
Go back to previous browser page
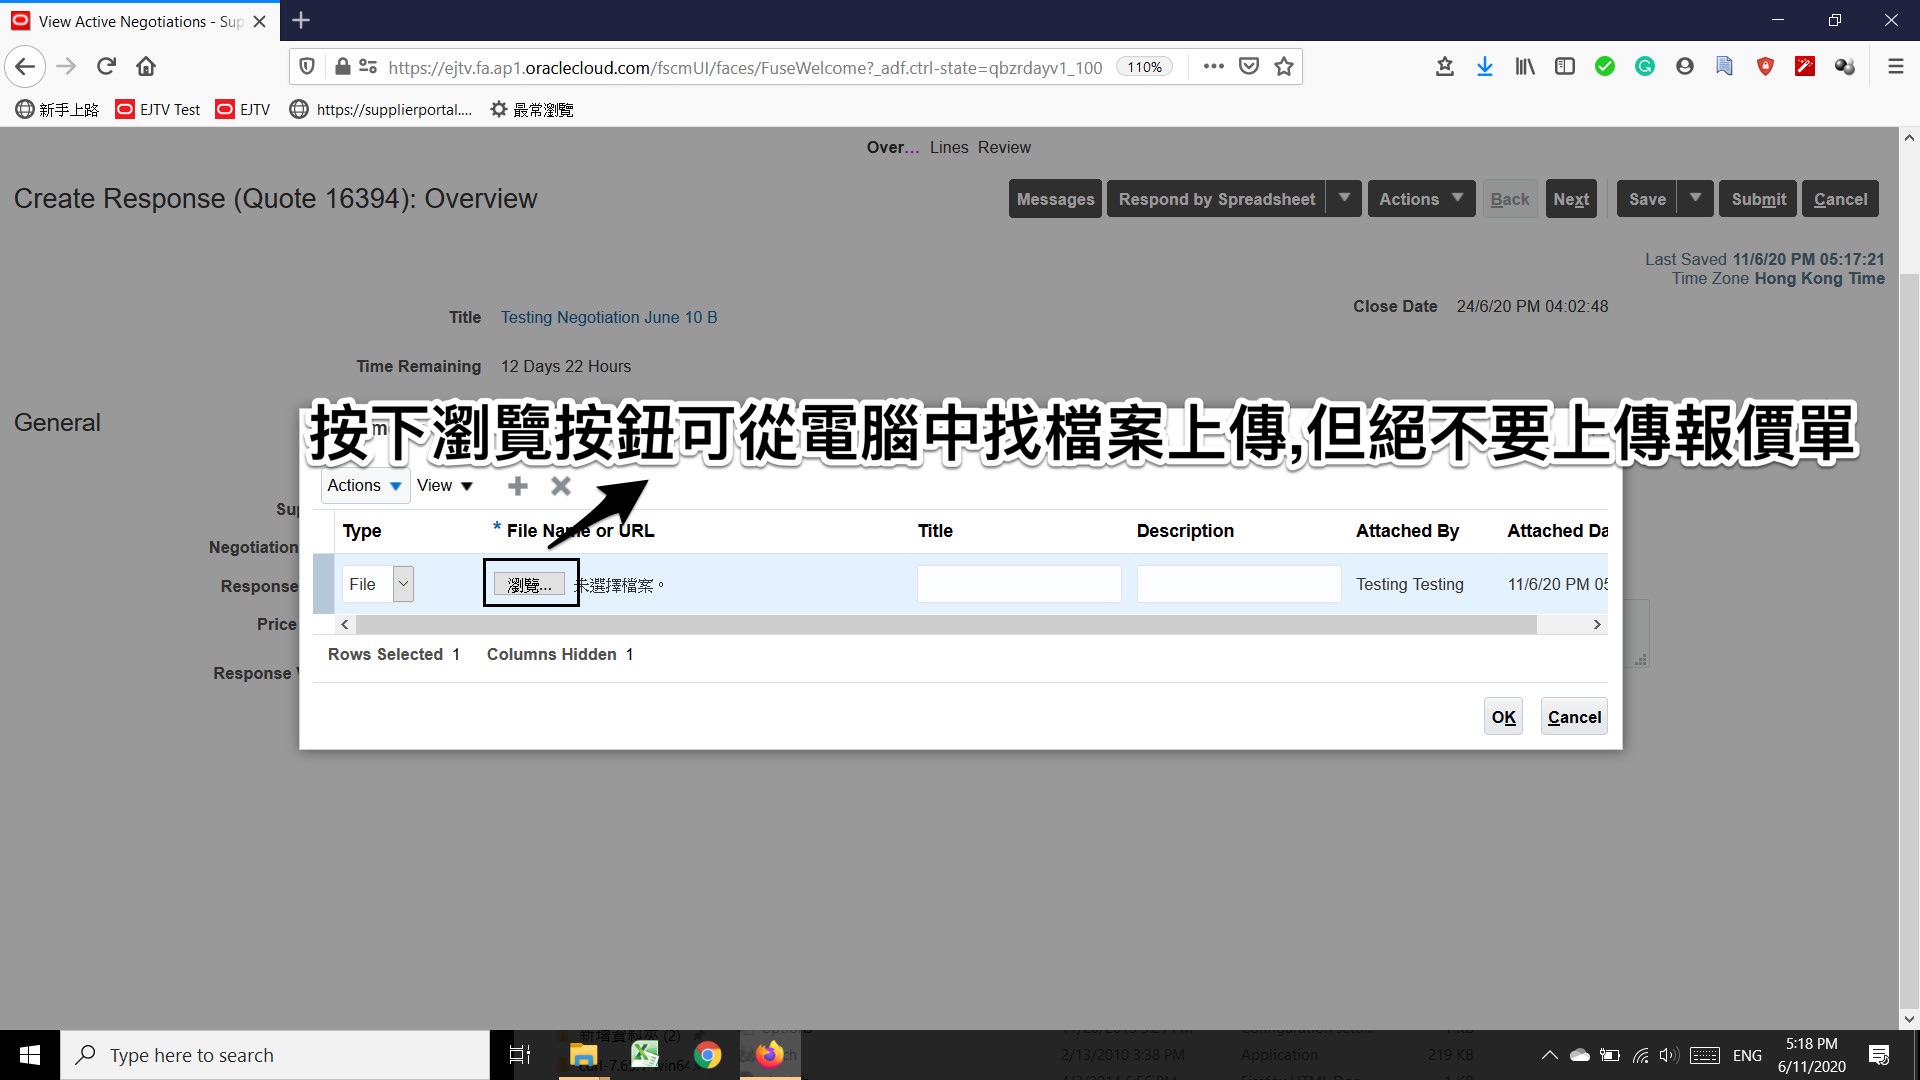pyautogui.click(x=25, y=67)
